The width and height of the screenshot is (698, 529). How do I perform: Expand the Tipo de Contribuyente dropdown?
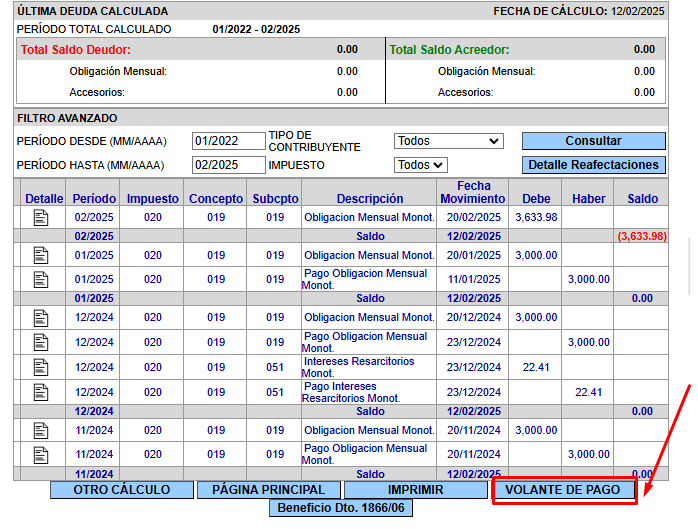(x=448, y=141)
